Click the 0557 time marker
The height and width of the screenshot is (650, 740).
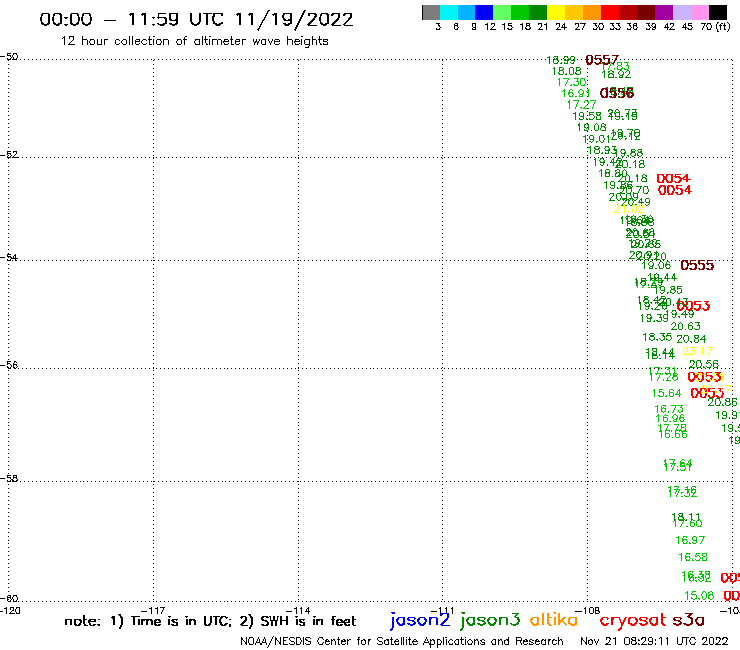(x=602, y=60)
